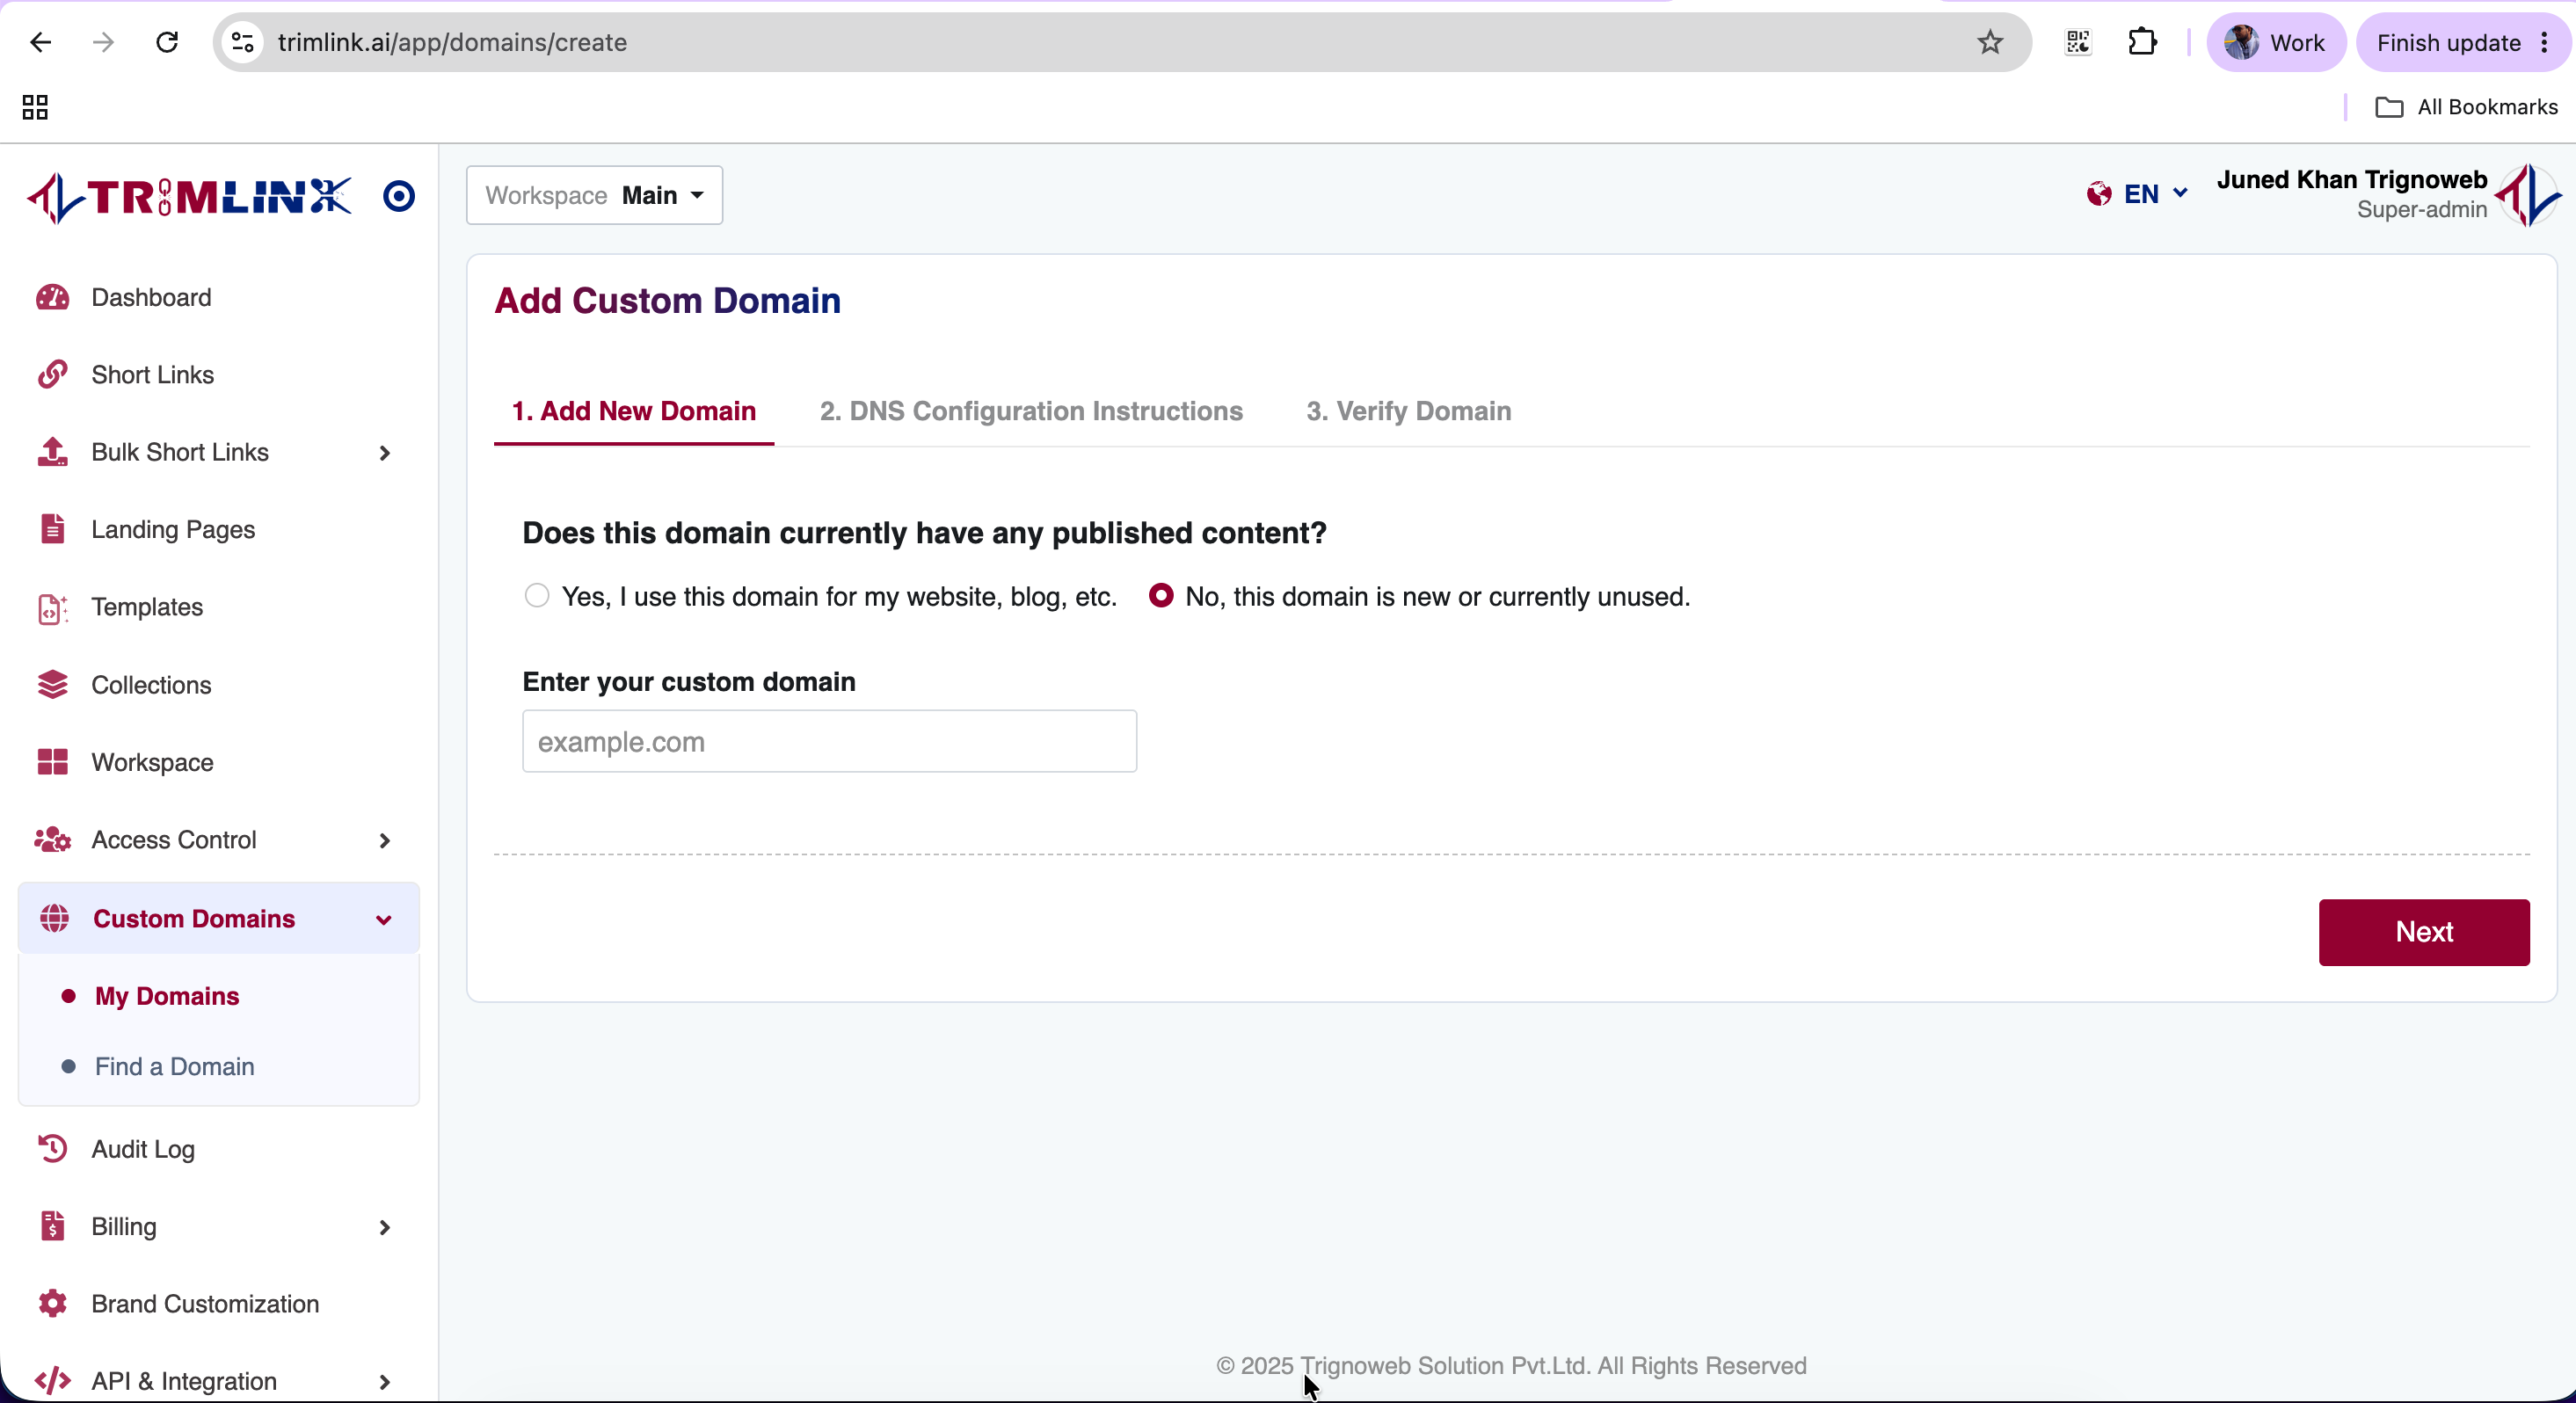Click the Trimlinx logo
The height and width of the screenshot is (1403, 2576).
click(189, 197)
